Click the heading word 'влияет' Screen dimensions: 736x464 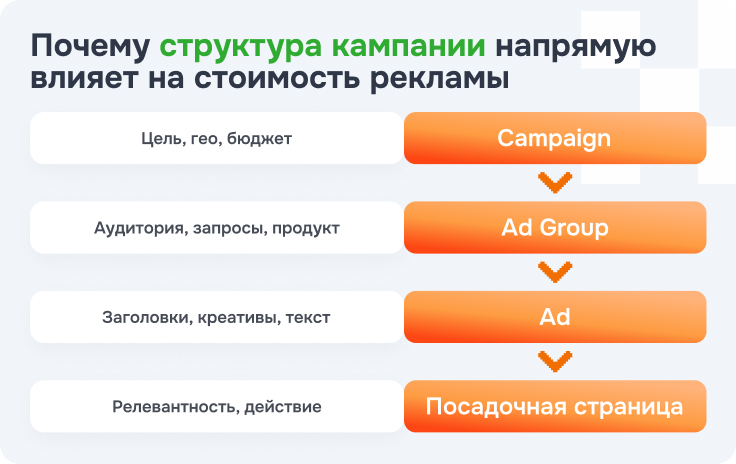[x=82, y=80]
